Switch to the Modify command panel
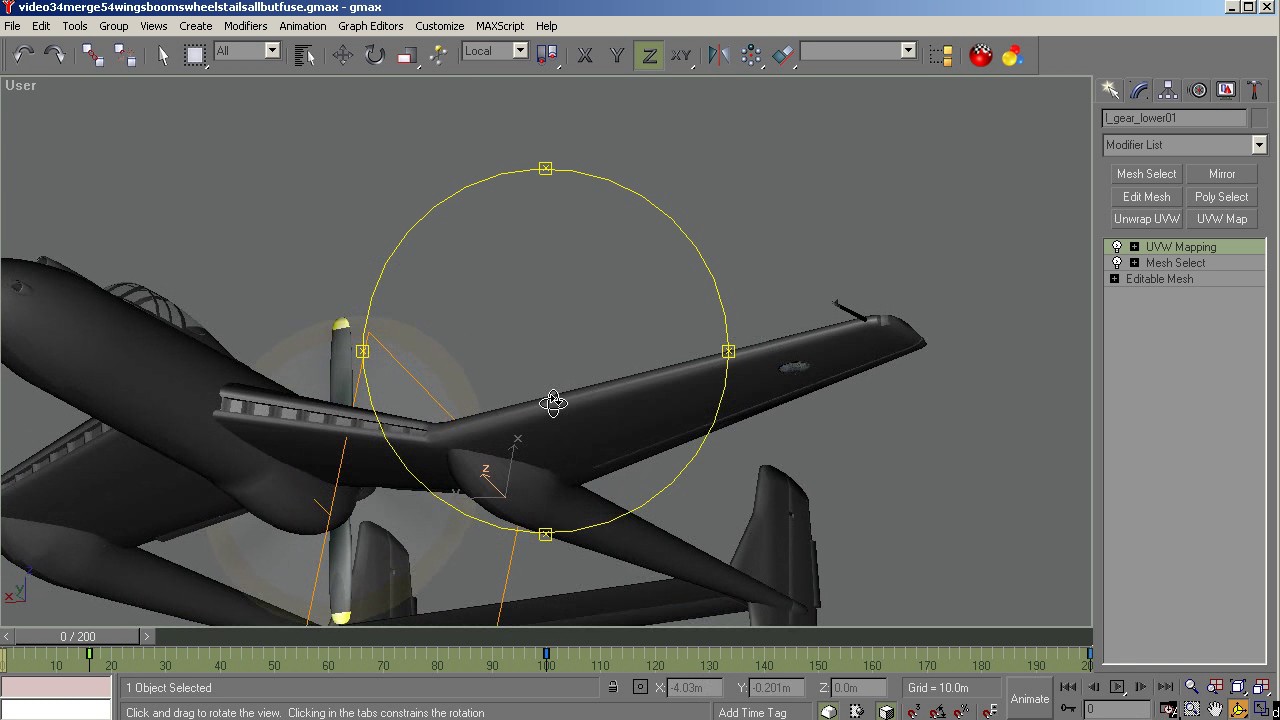 [x=1139, y=90]
